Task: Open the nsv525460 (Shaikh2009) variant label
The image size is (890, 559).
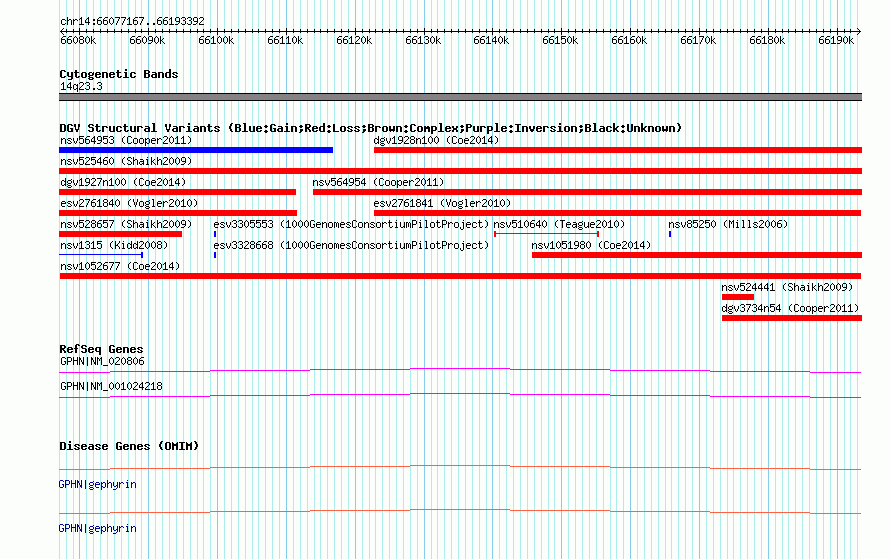Action: click(x=126, y=161)
